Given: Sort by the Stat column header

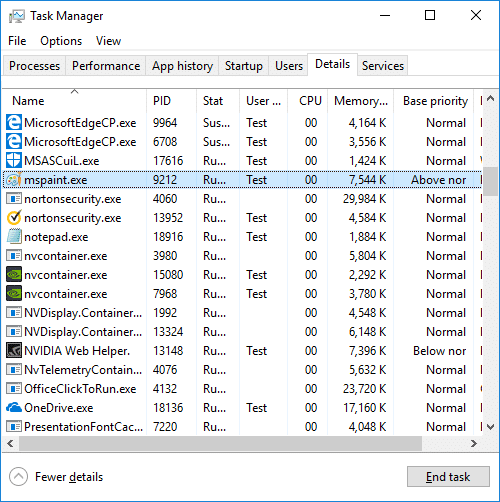Looking at the screenshot, I should [218, 101].
